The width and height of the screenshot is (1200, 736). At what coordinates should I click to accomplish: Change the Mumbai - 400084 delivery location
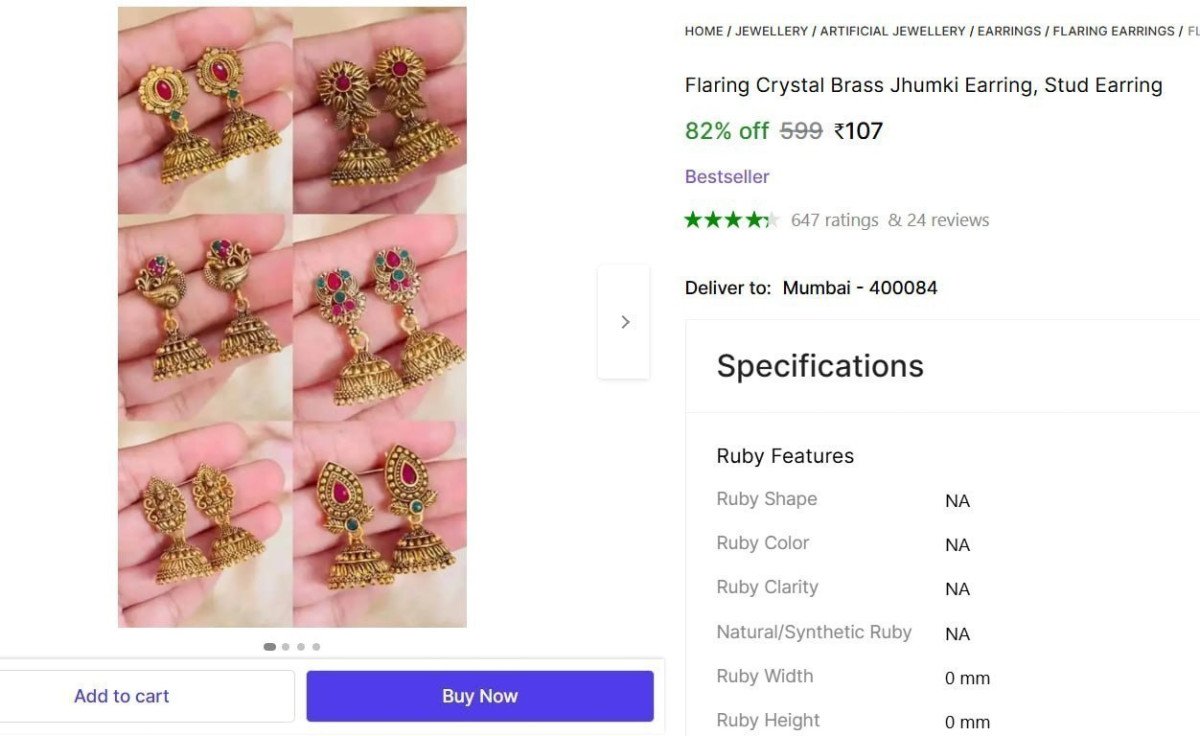click(x=860, y=288)
